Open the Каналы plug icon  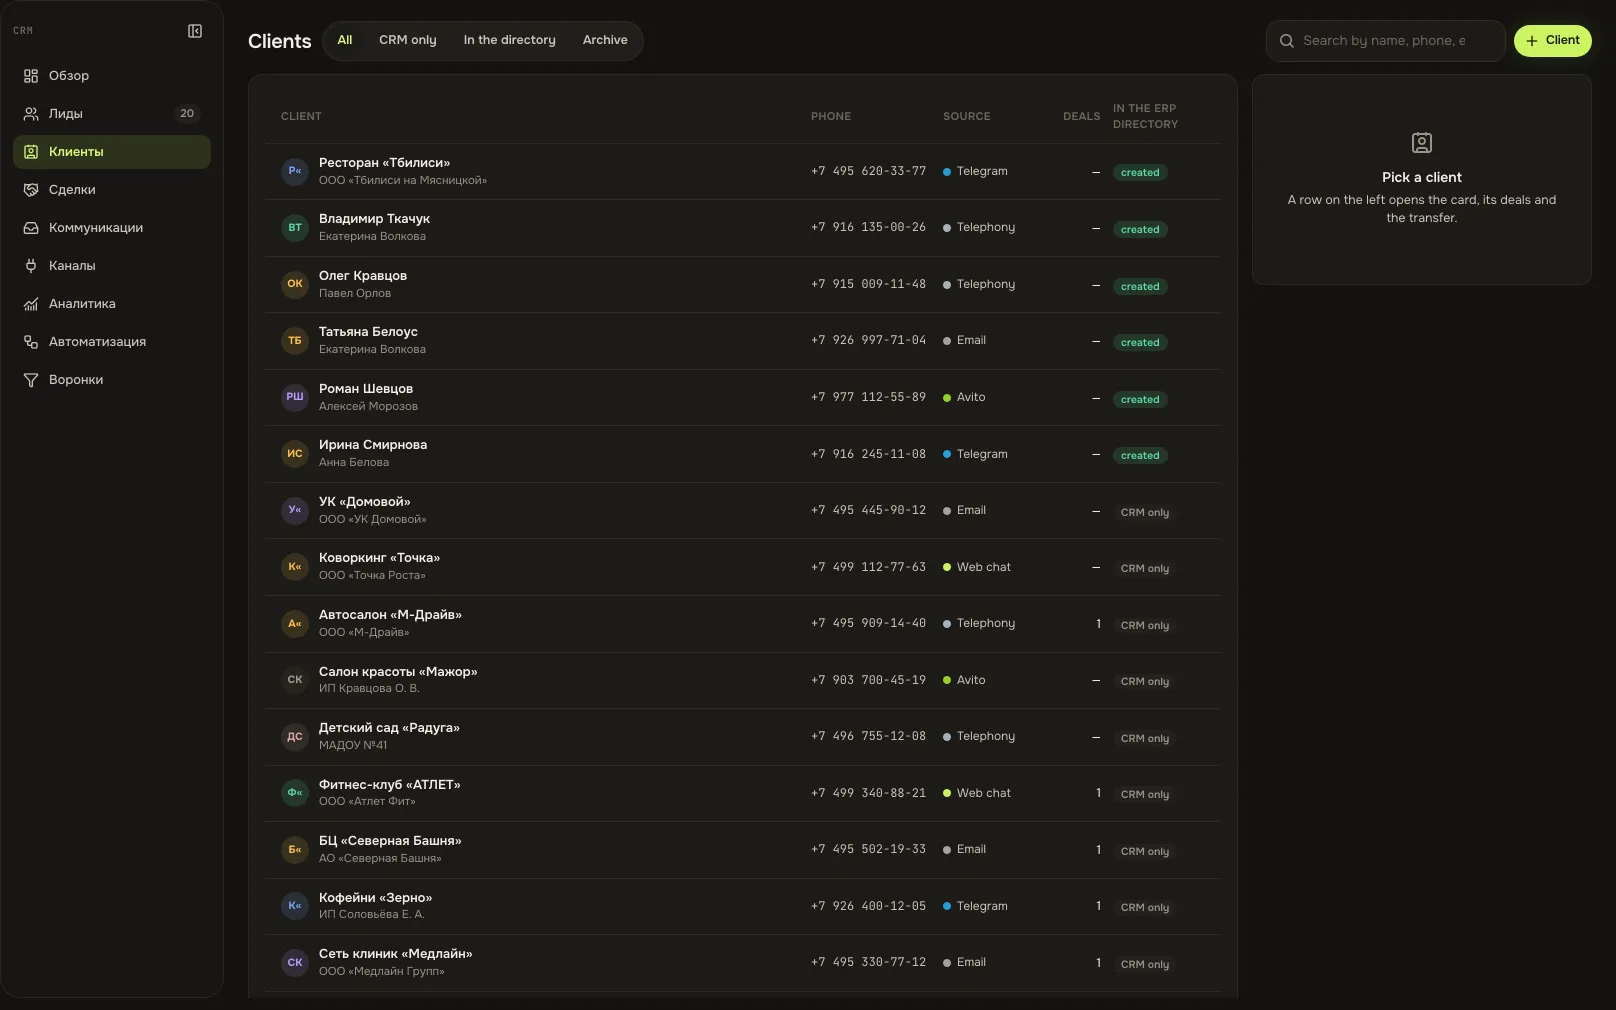pos(31,266)
